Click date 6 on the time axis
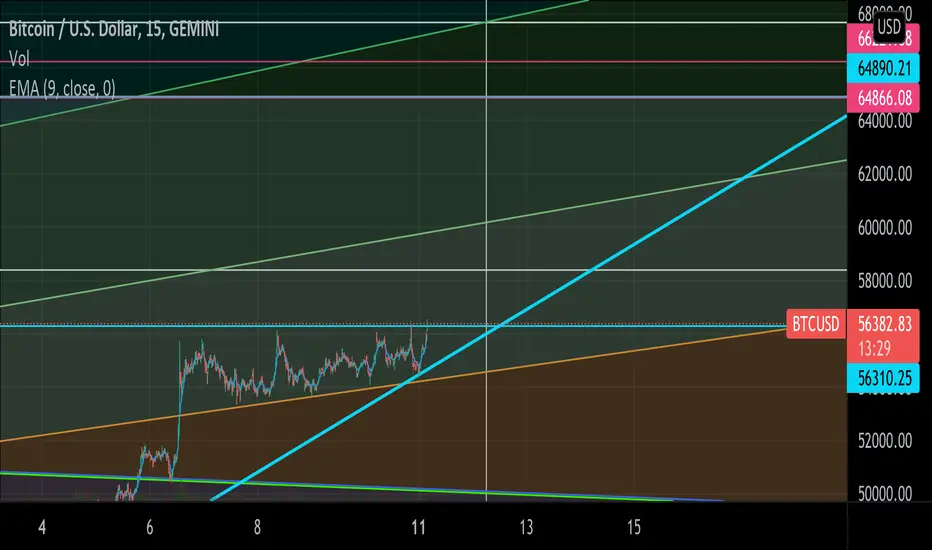Image resolution: width=932 pixels, height=550 pixels. click(150, 527)
